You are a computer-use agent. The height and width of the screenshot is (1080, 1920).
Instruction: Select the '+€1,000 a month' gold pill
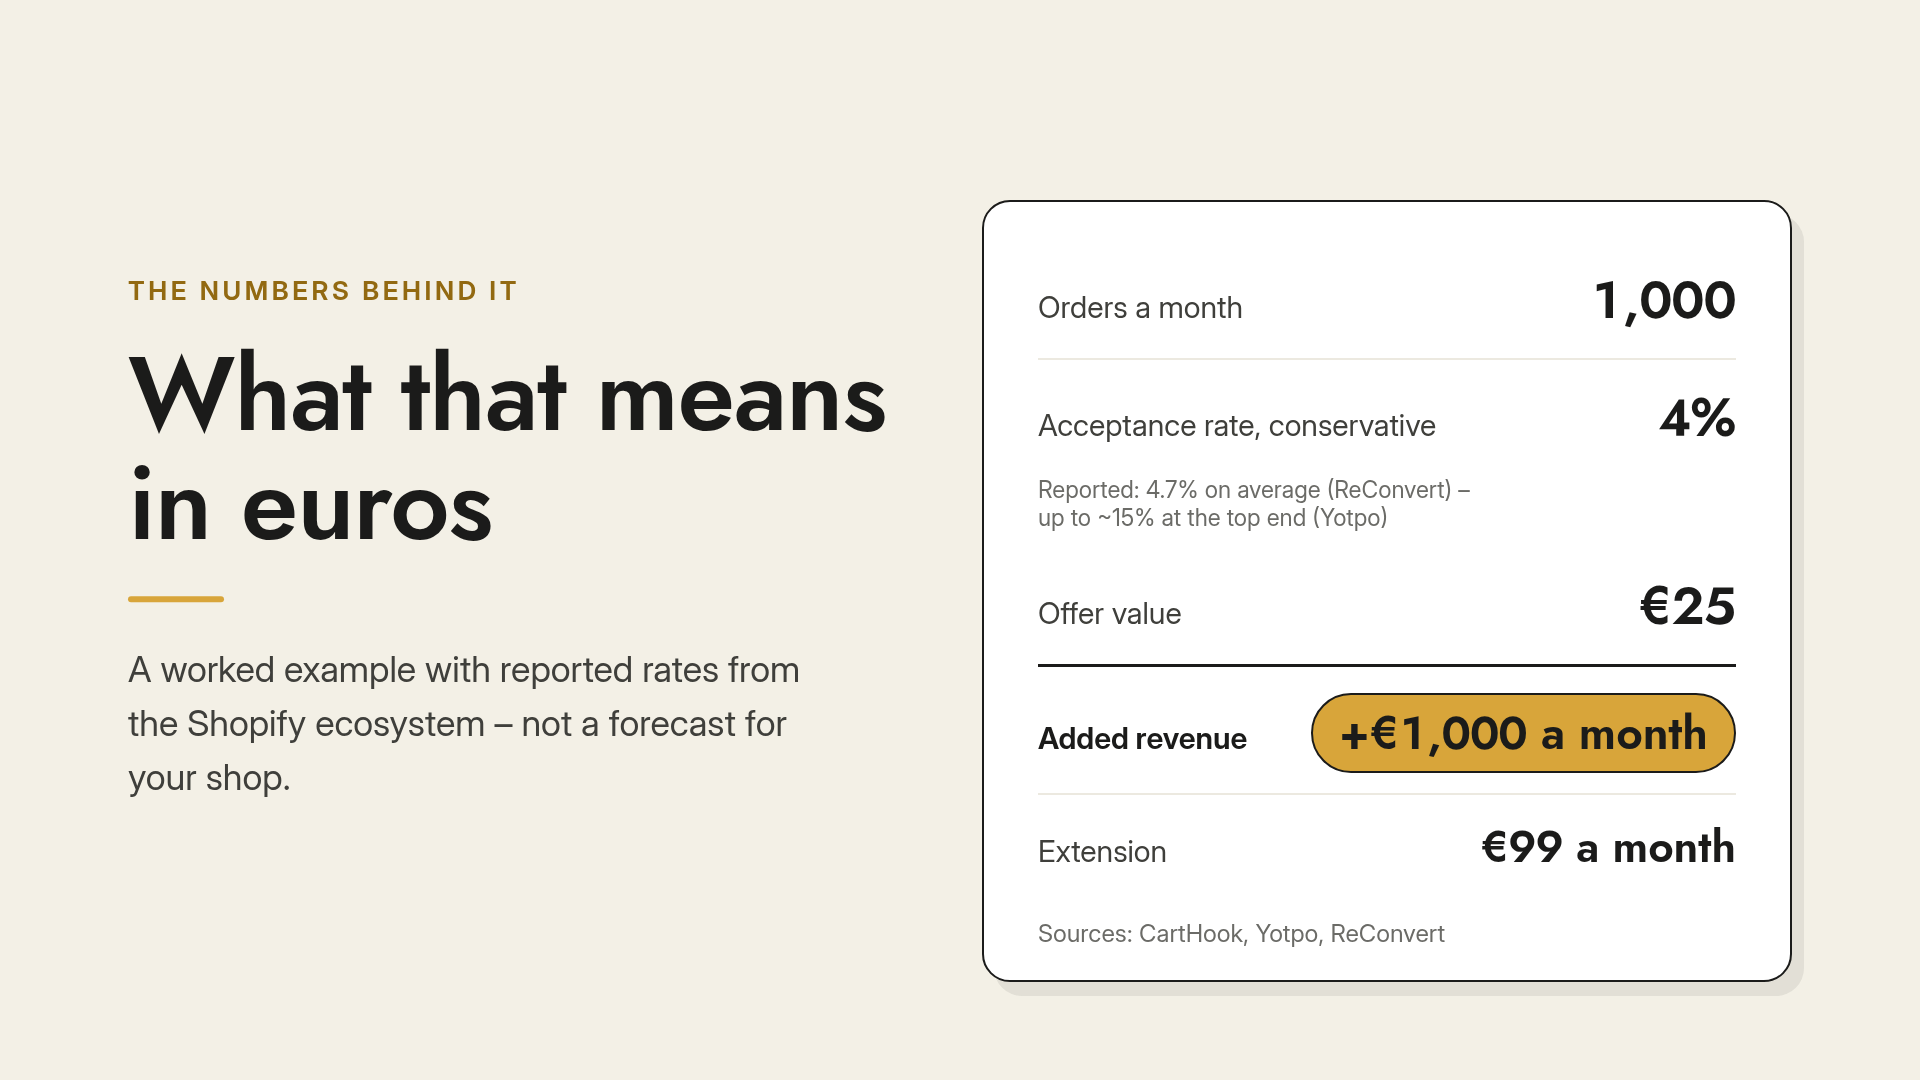pos(1523,733)
